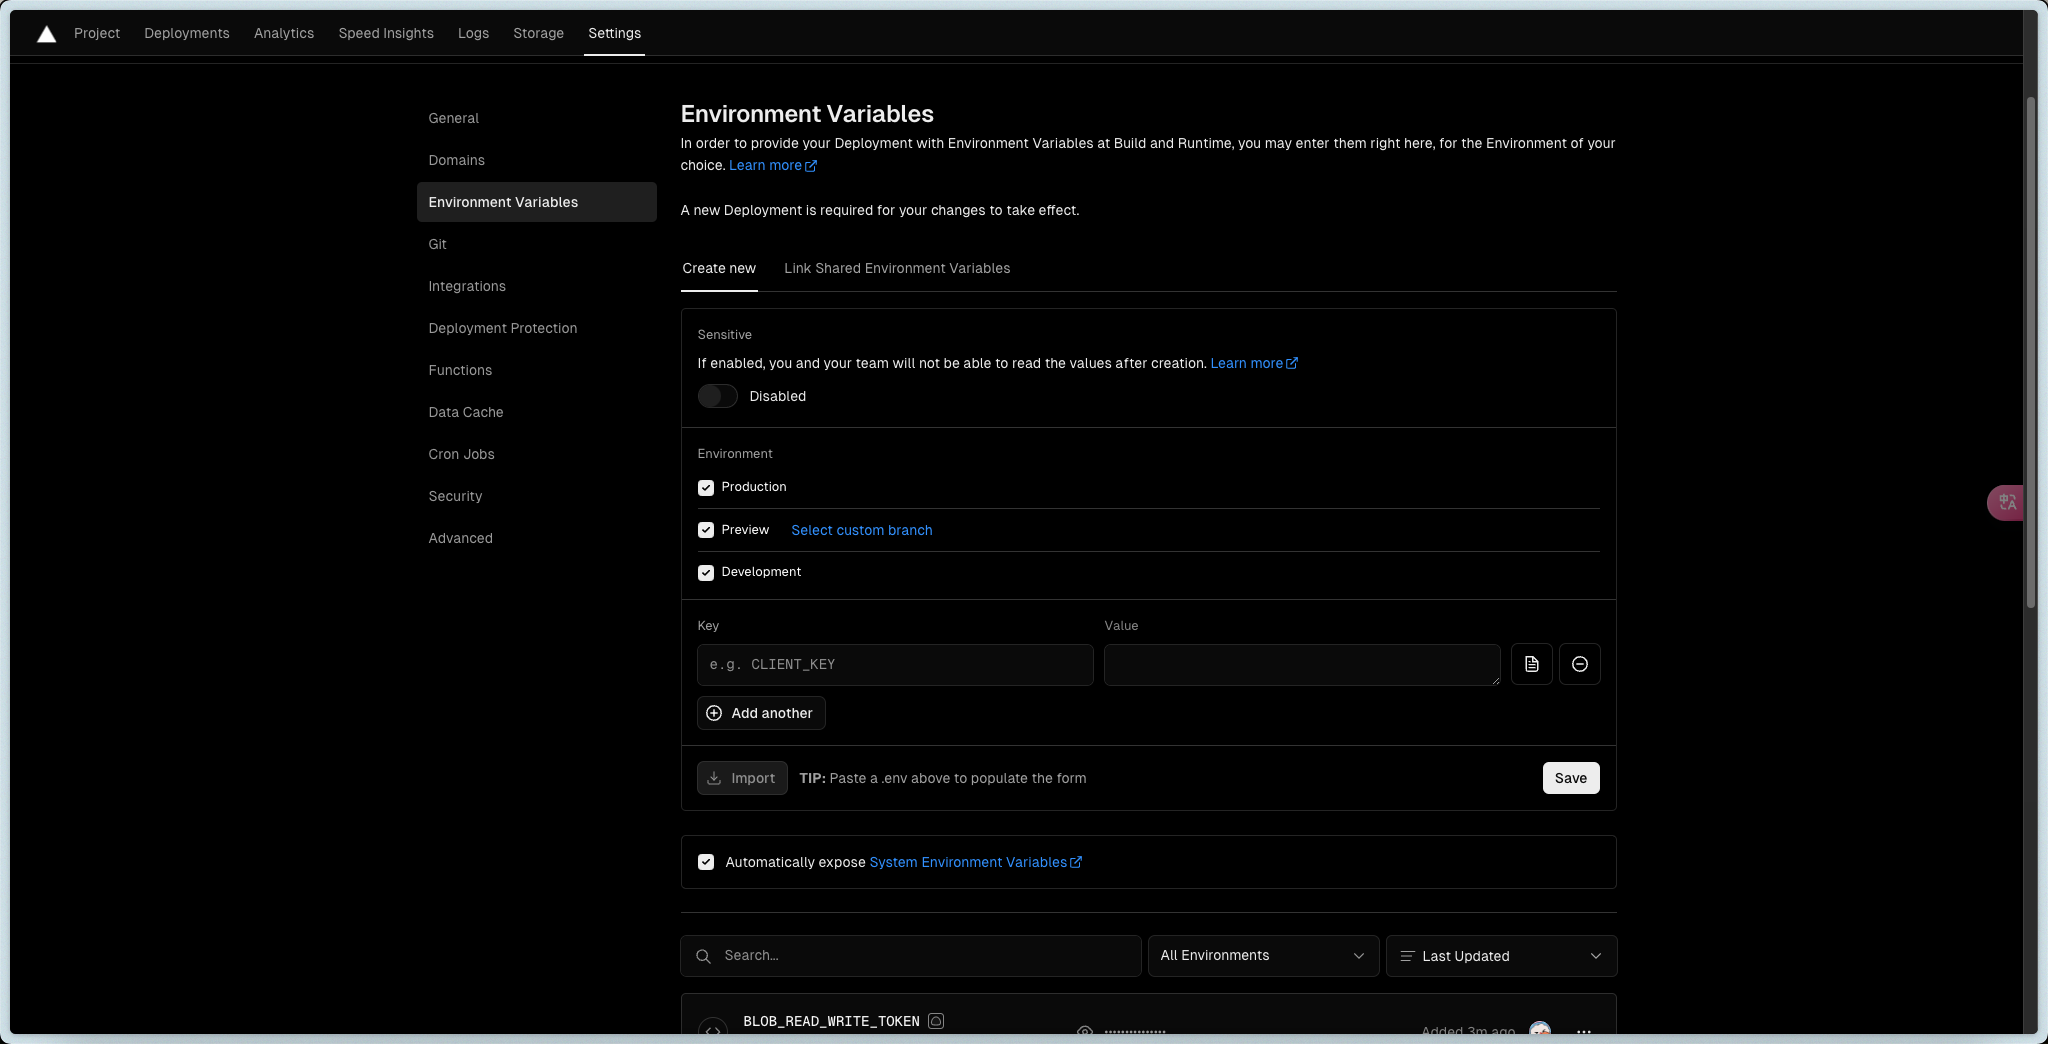Save the environment variable
This screenshot has width=2048, height=1044.
[x=1571, y=778]
